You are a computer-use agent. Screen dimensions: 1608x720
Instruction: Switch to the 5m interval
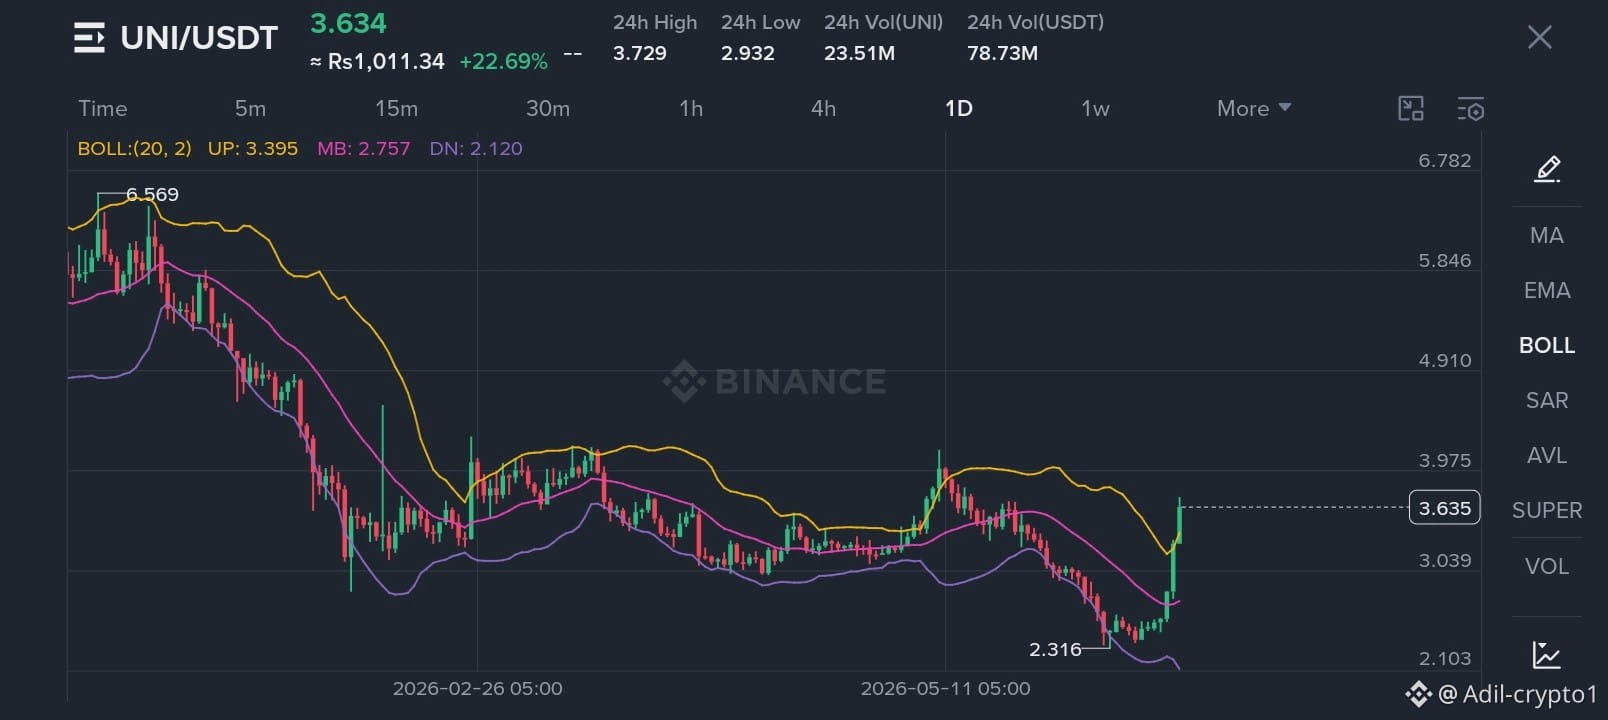coord(250,108)
